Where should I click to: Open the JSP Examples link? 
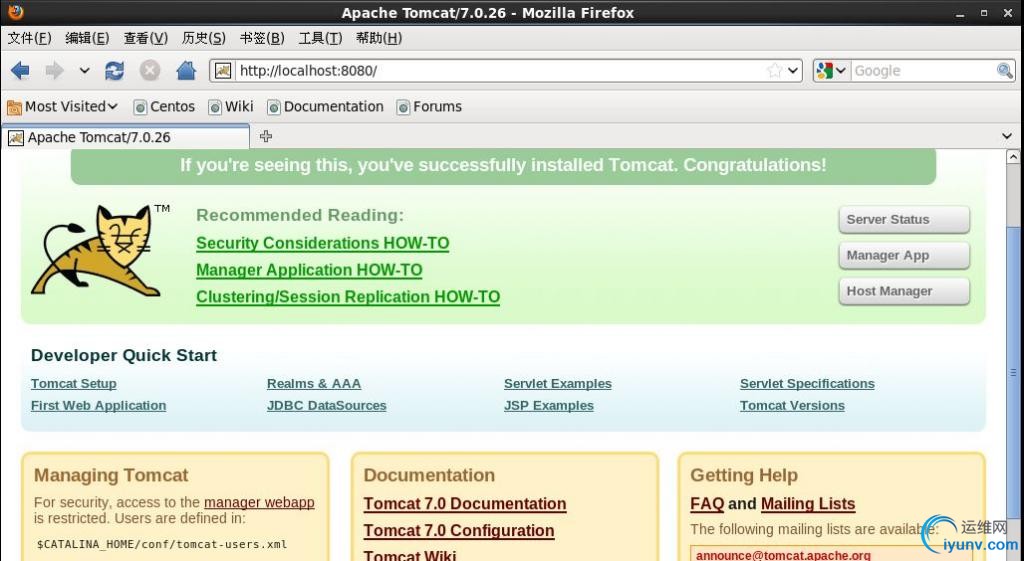[549, 406]
